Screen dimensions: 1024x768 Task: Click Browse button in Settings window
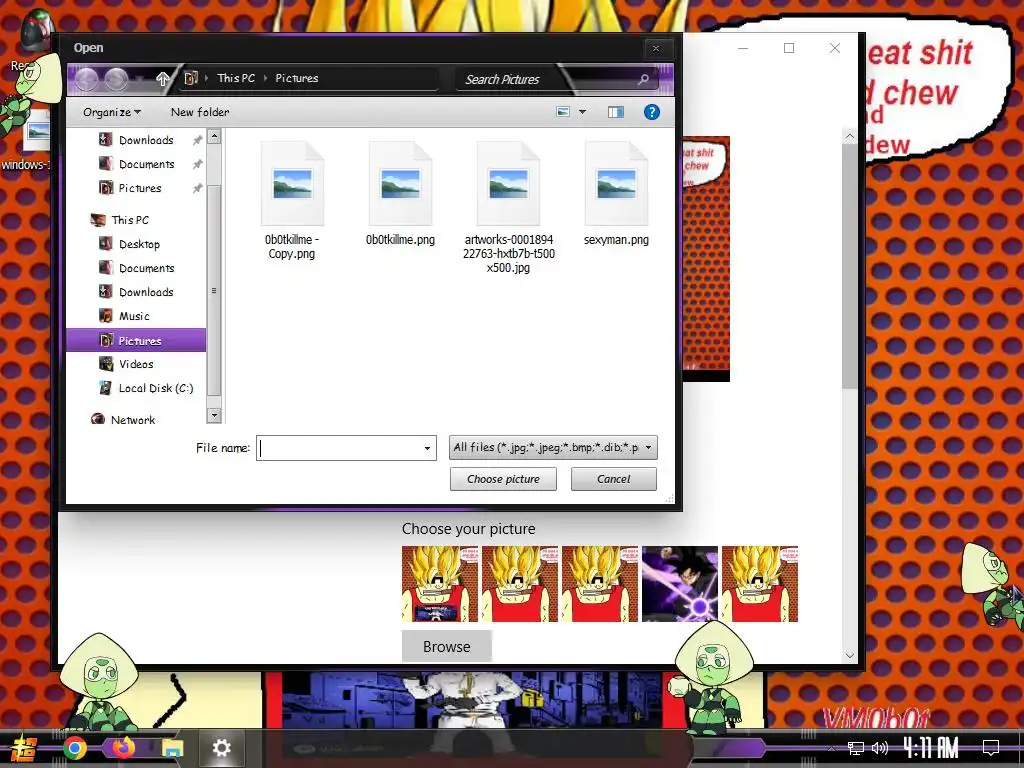447,647
